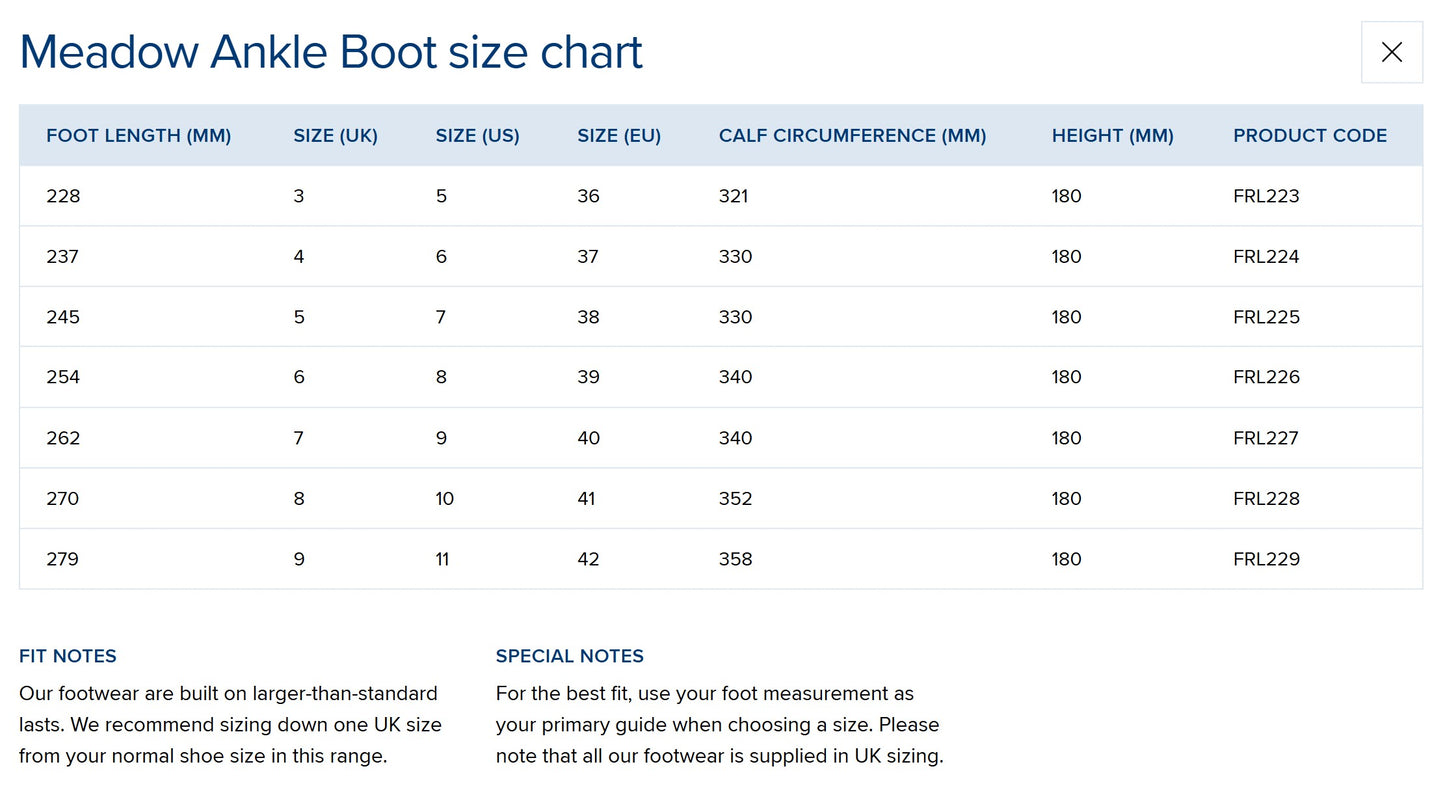Select calf circumference value 321
This screenshot has width=1445, height=786.
(733, 196)
